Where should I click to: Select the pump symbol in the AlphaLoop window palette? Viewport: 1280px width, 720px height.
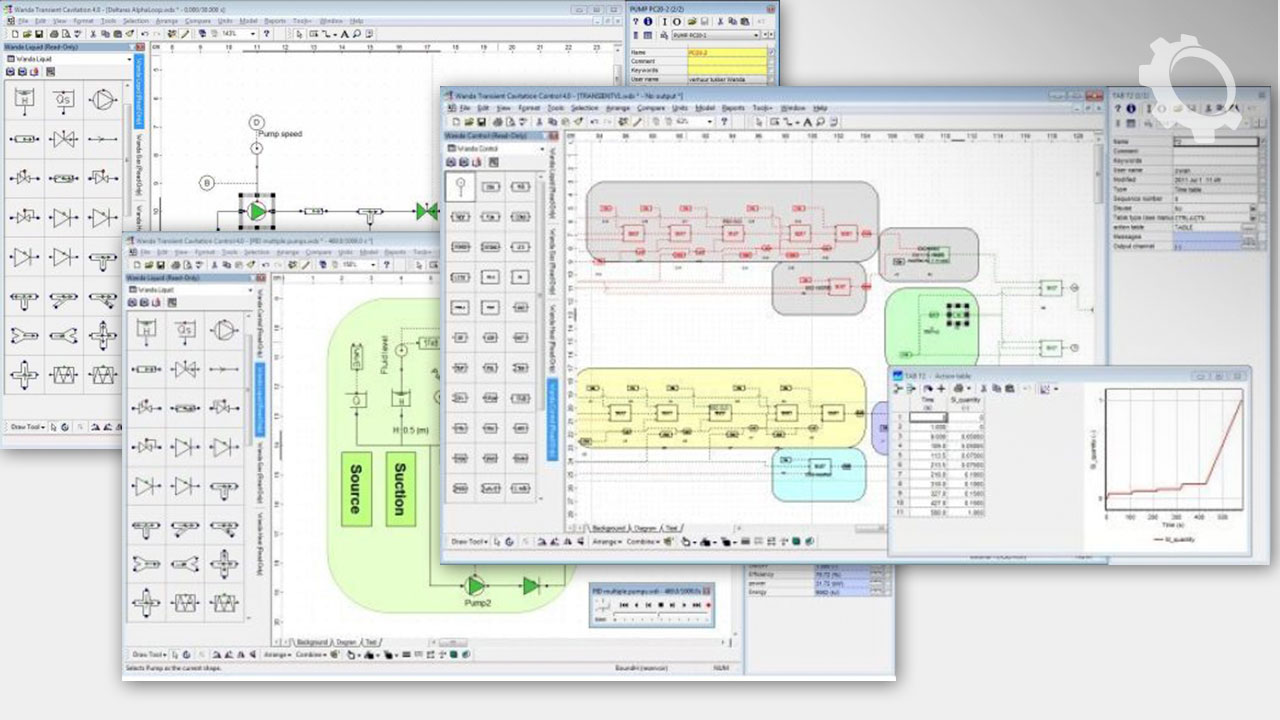[101, 99]
